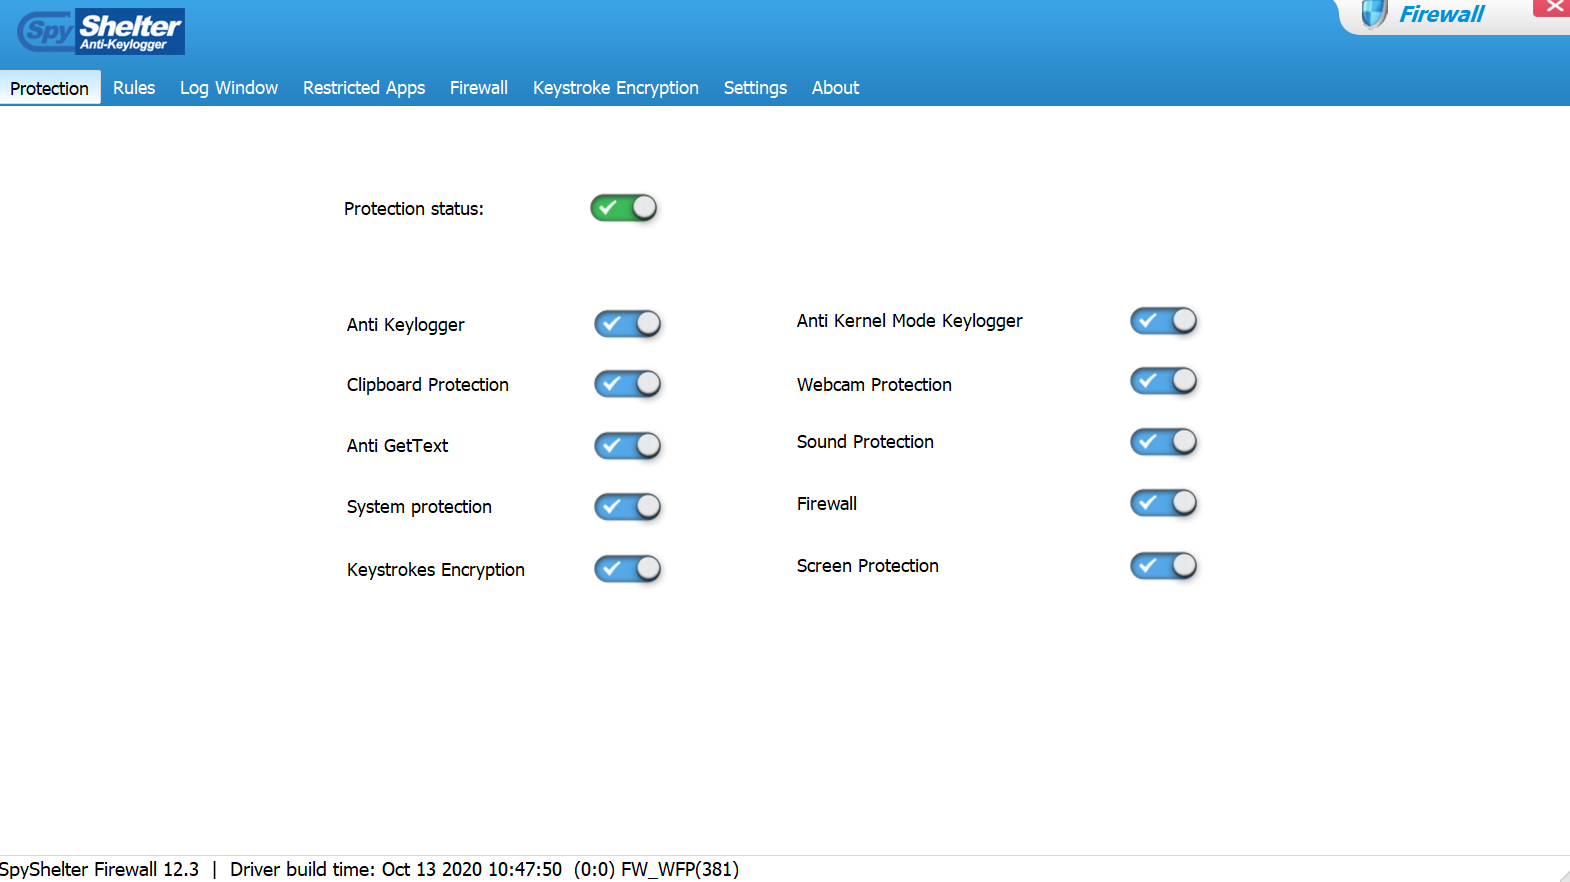Click the 'Protection status:' label

pos(414,209)
